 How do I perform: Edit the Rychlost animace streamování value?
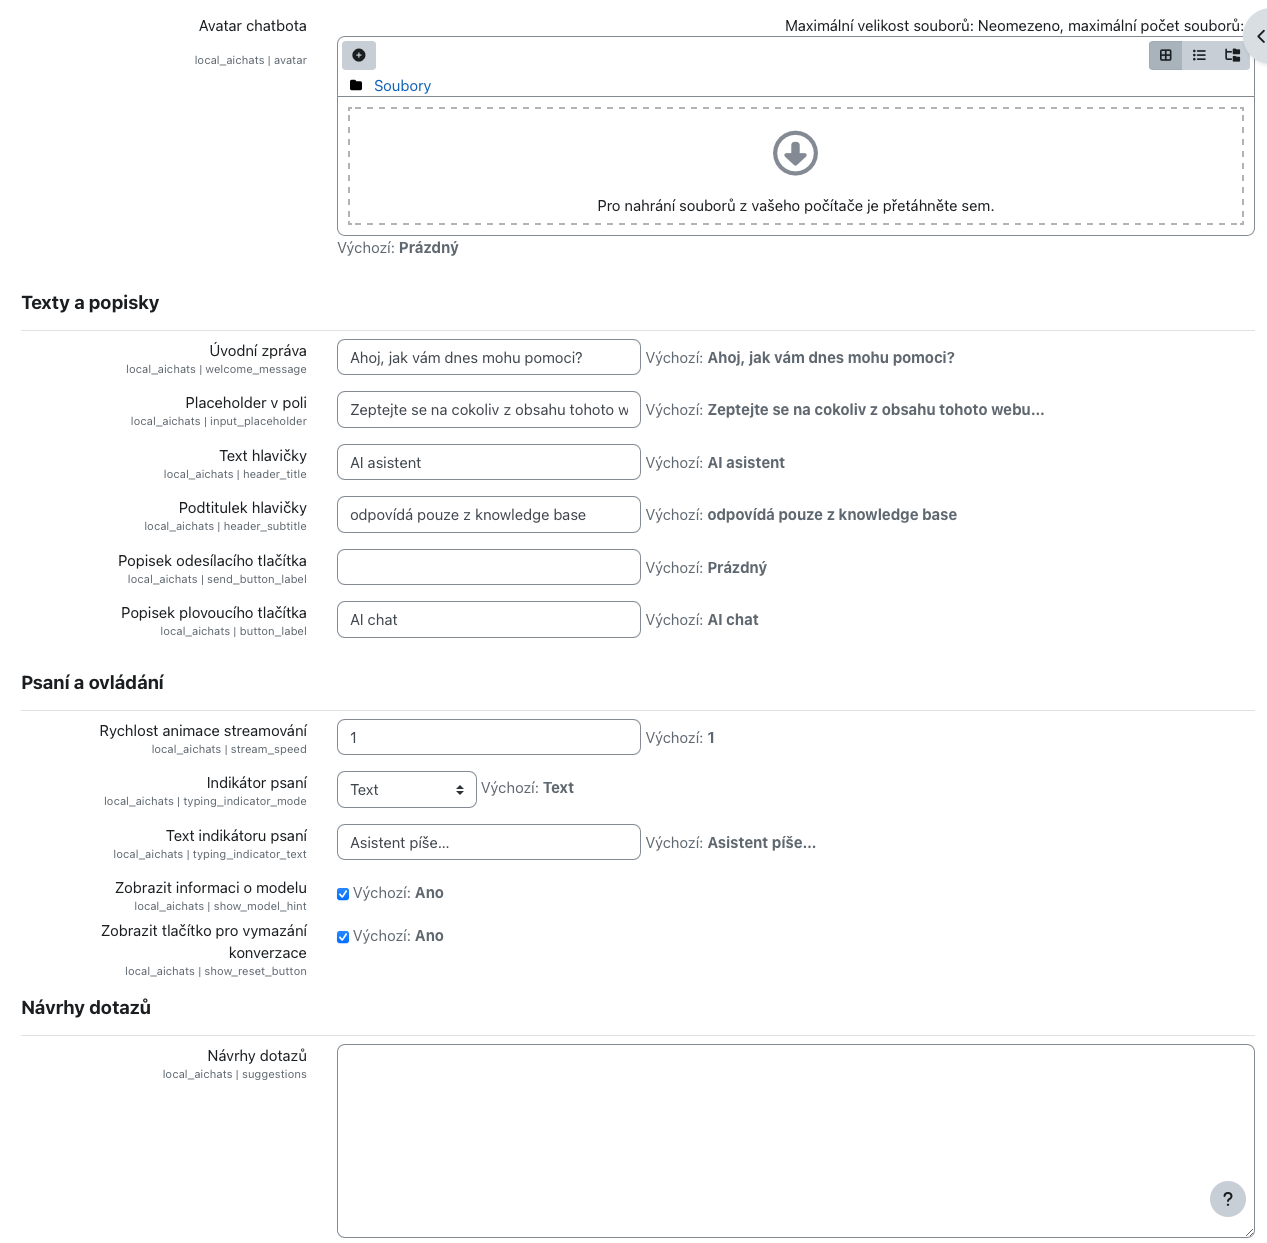(x=488, y=738)
